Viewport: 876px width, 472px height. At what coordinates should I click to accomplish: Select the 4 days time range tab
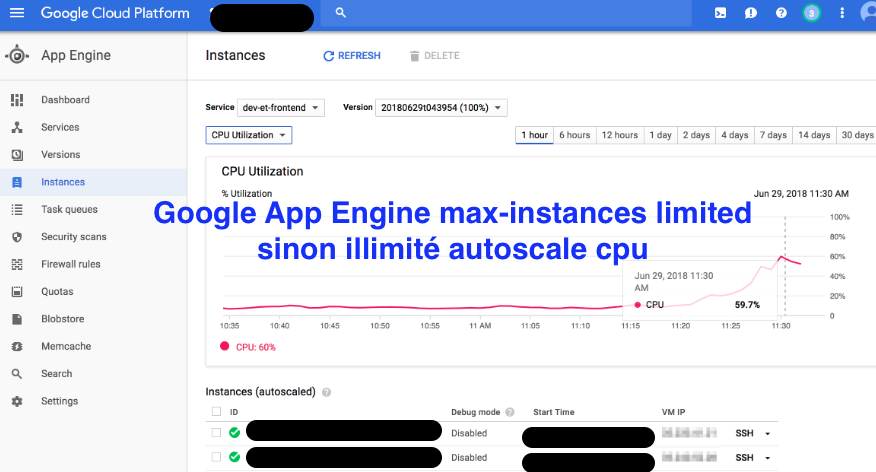click(735, 135)
